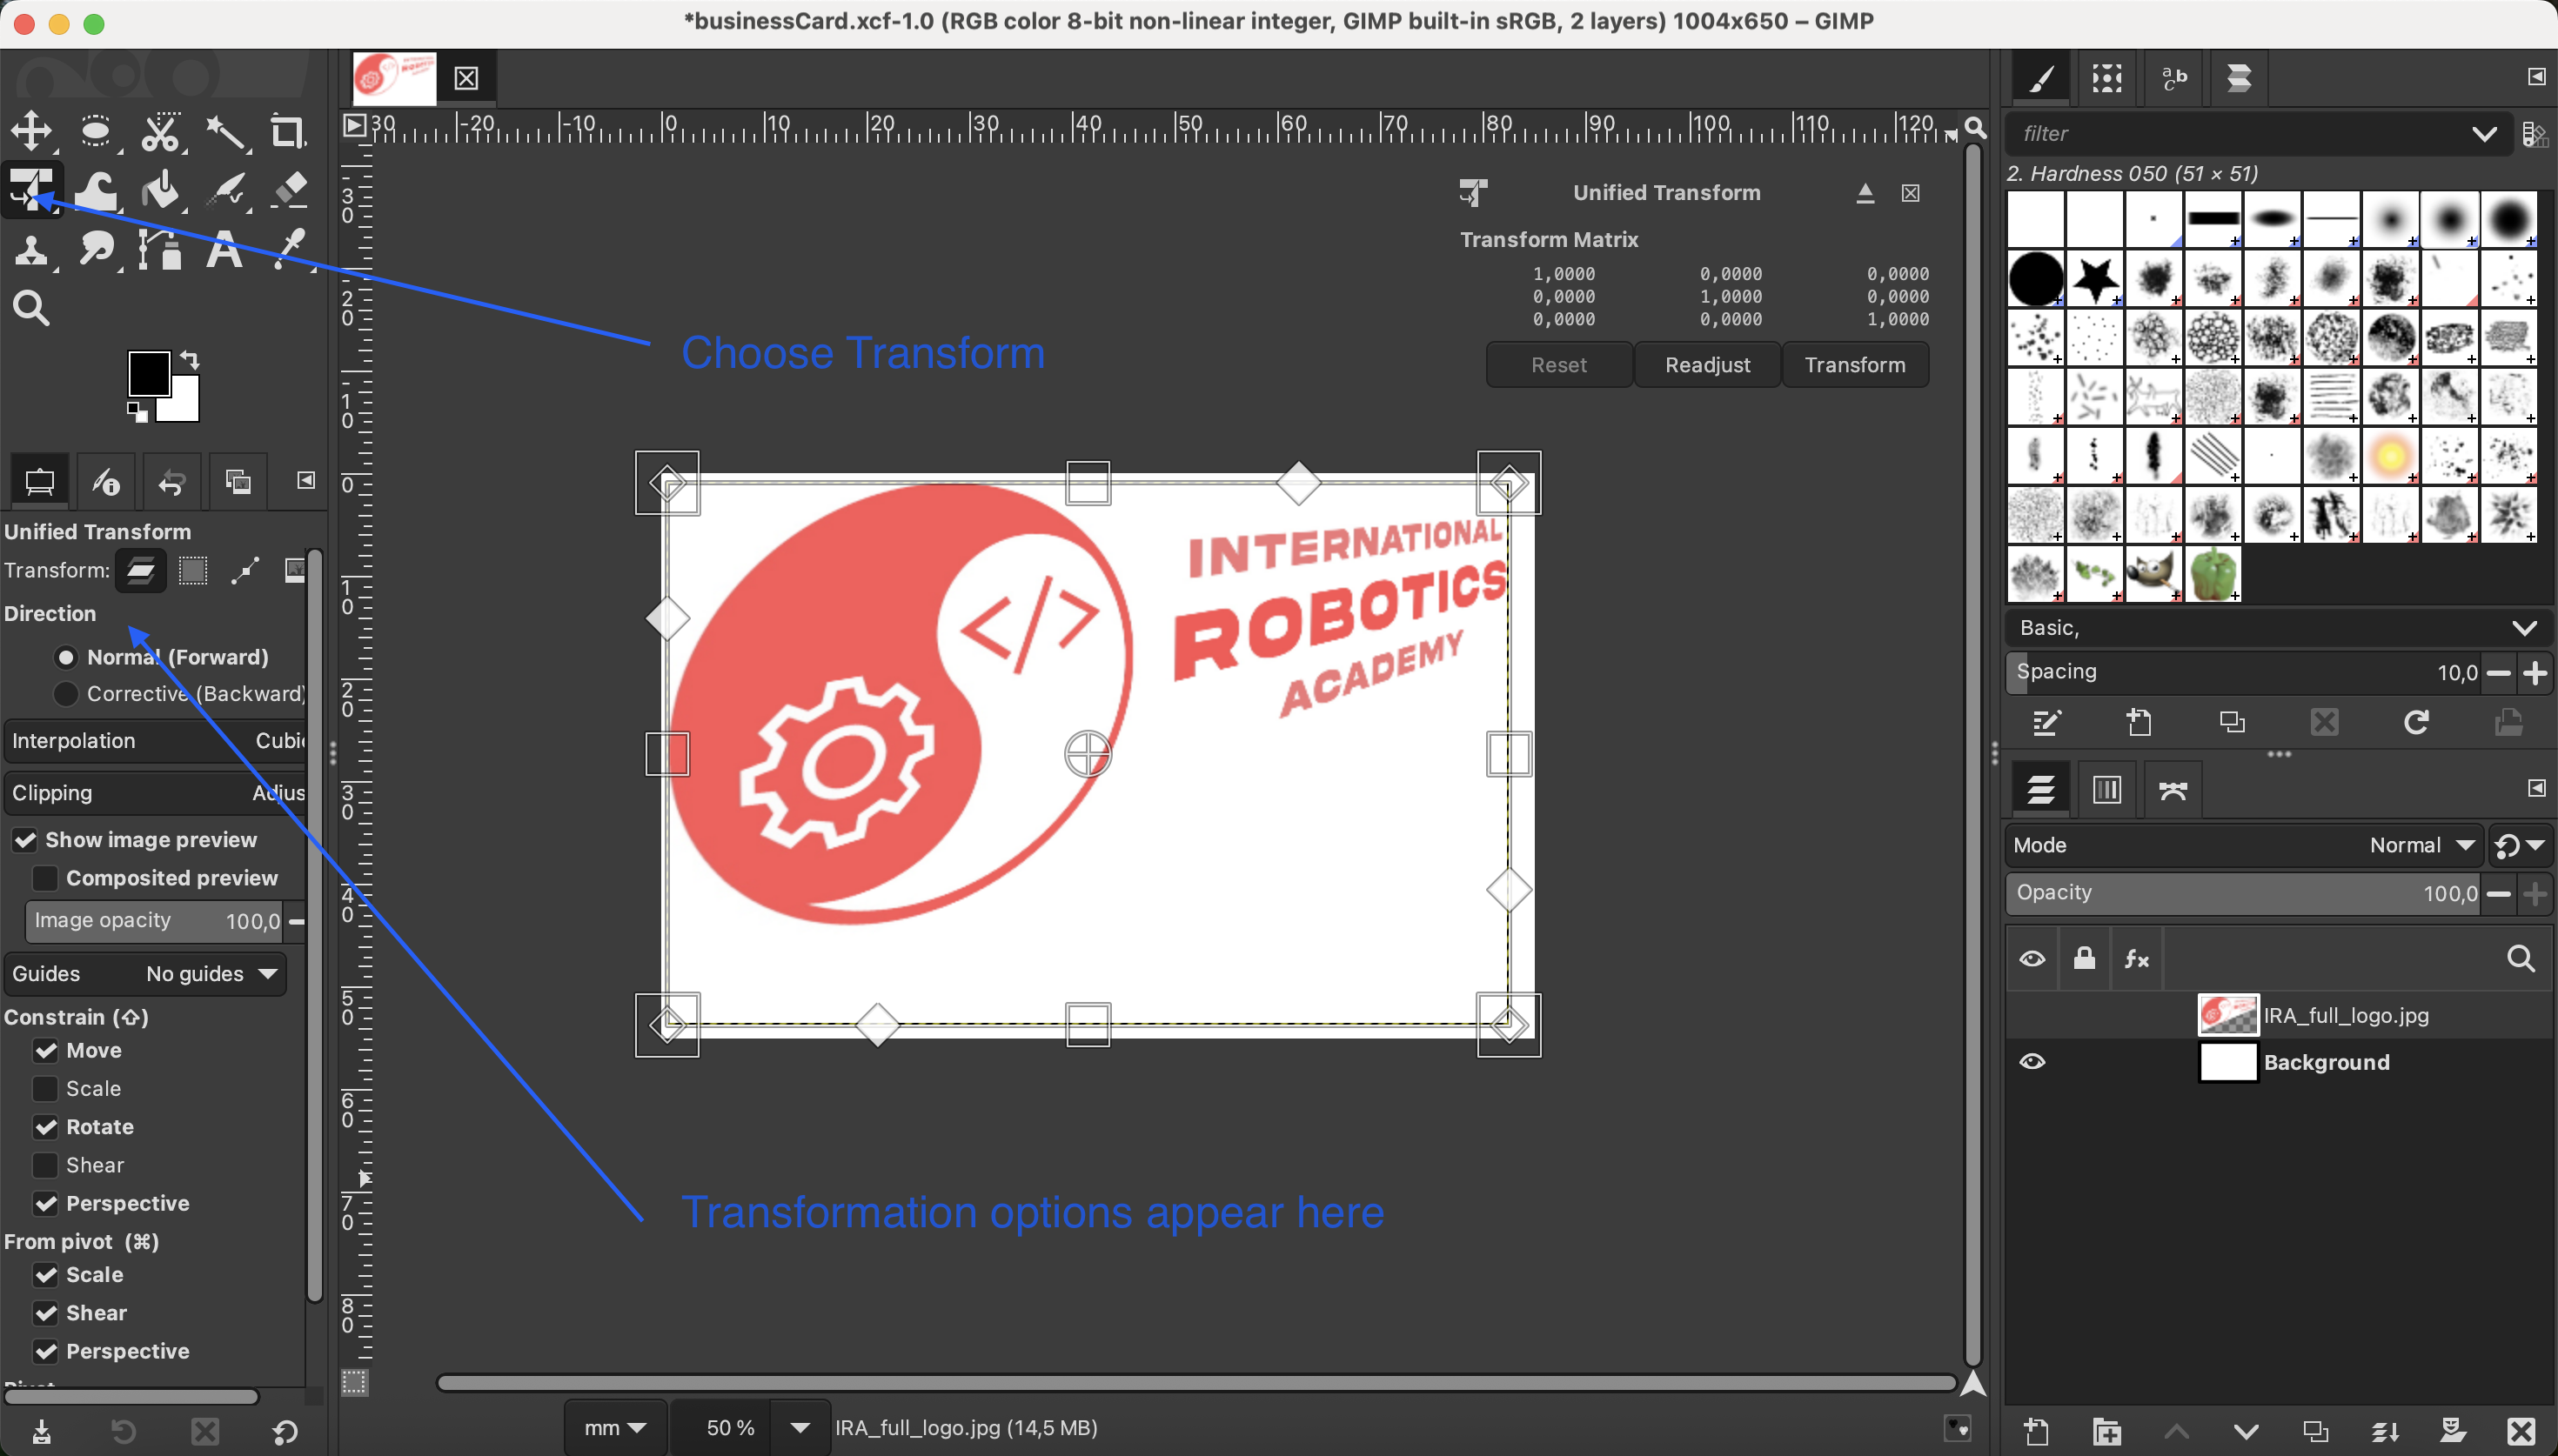Expand the mm unit dropdown
This screenshot has width=2558, height=1456.
click(615, 1428)
